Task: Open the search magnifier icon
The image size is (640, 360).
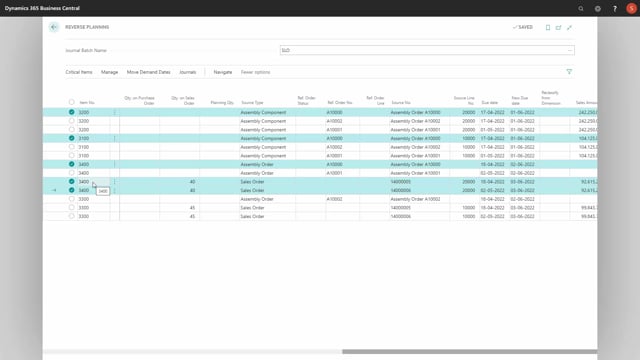Action: pos(581,9)
